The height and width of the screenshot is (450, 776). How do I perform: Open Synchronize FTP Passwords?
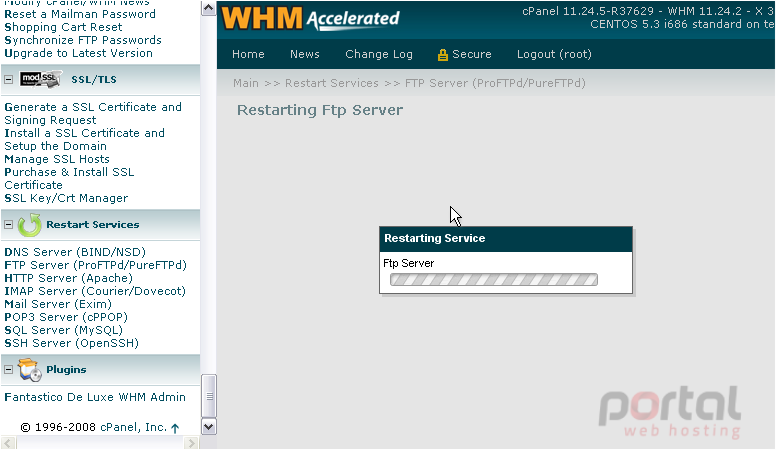pyautogui.click(x=83, y=40)
